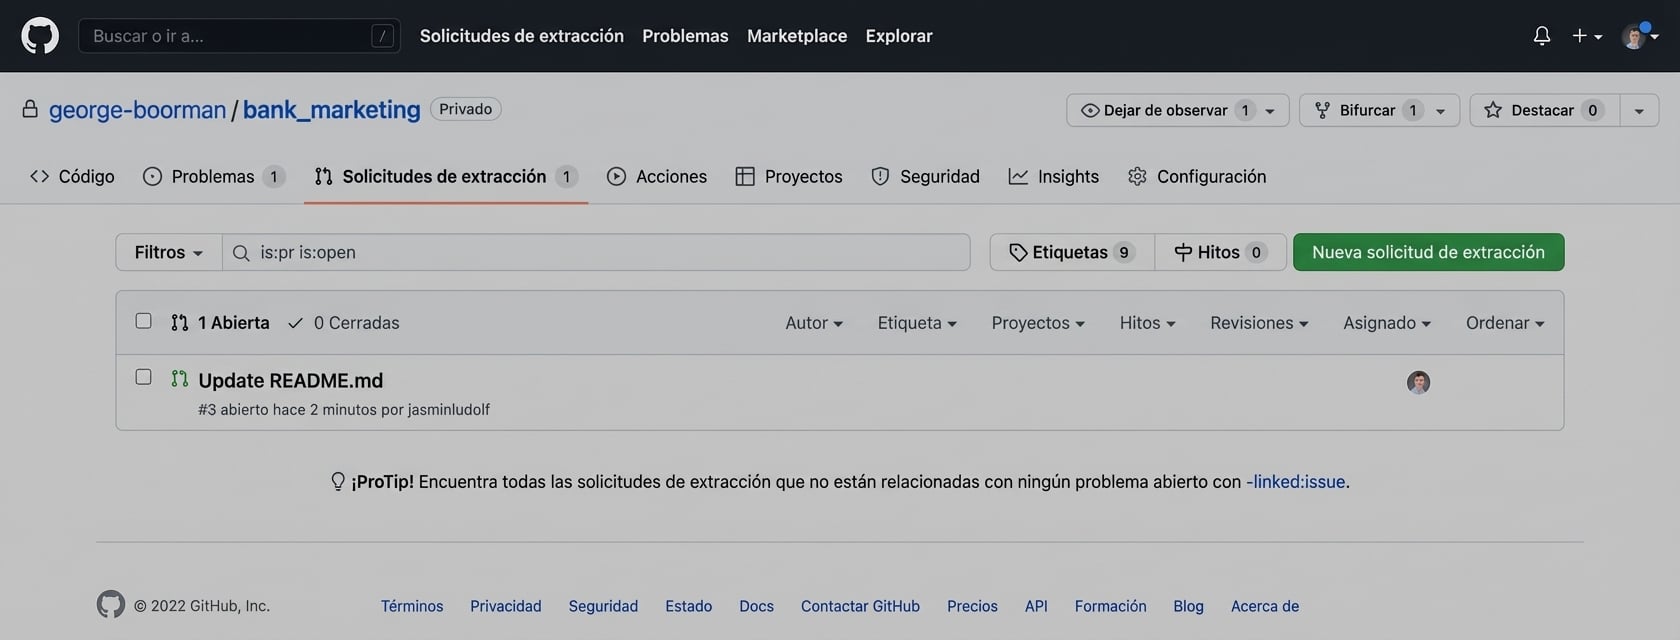The width and height of the screenshot is (1680, 640).
Task: Open Marketplace in top navigation
Action: [797, 36]
